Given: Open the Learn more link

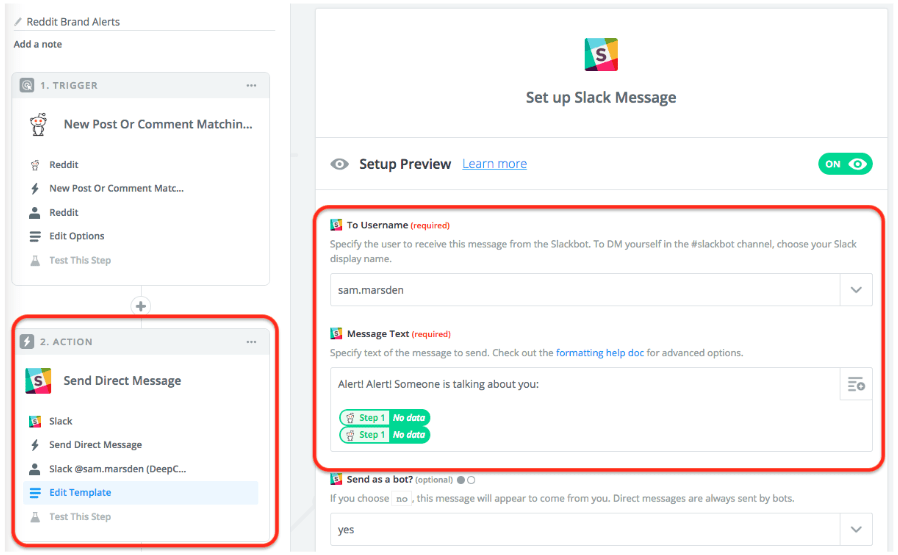Looking at the screenshot, I should click(x=494, y=164).
